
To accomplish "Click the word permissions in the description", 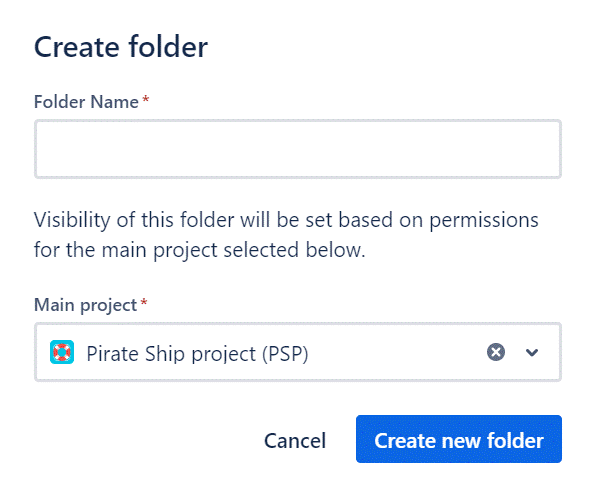I will [484, 221].
